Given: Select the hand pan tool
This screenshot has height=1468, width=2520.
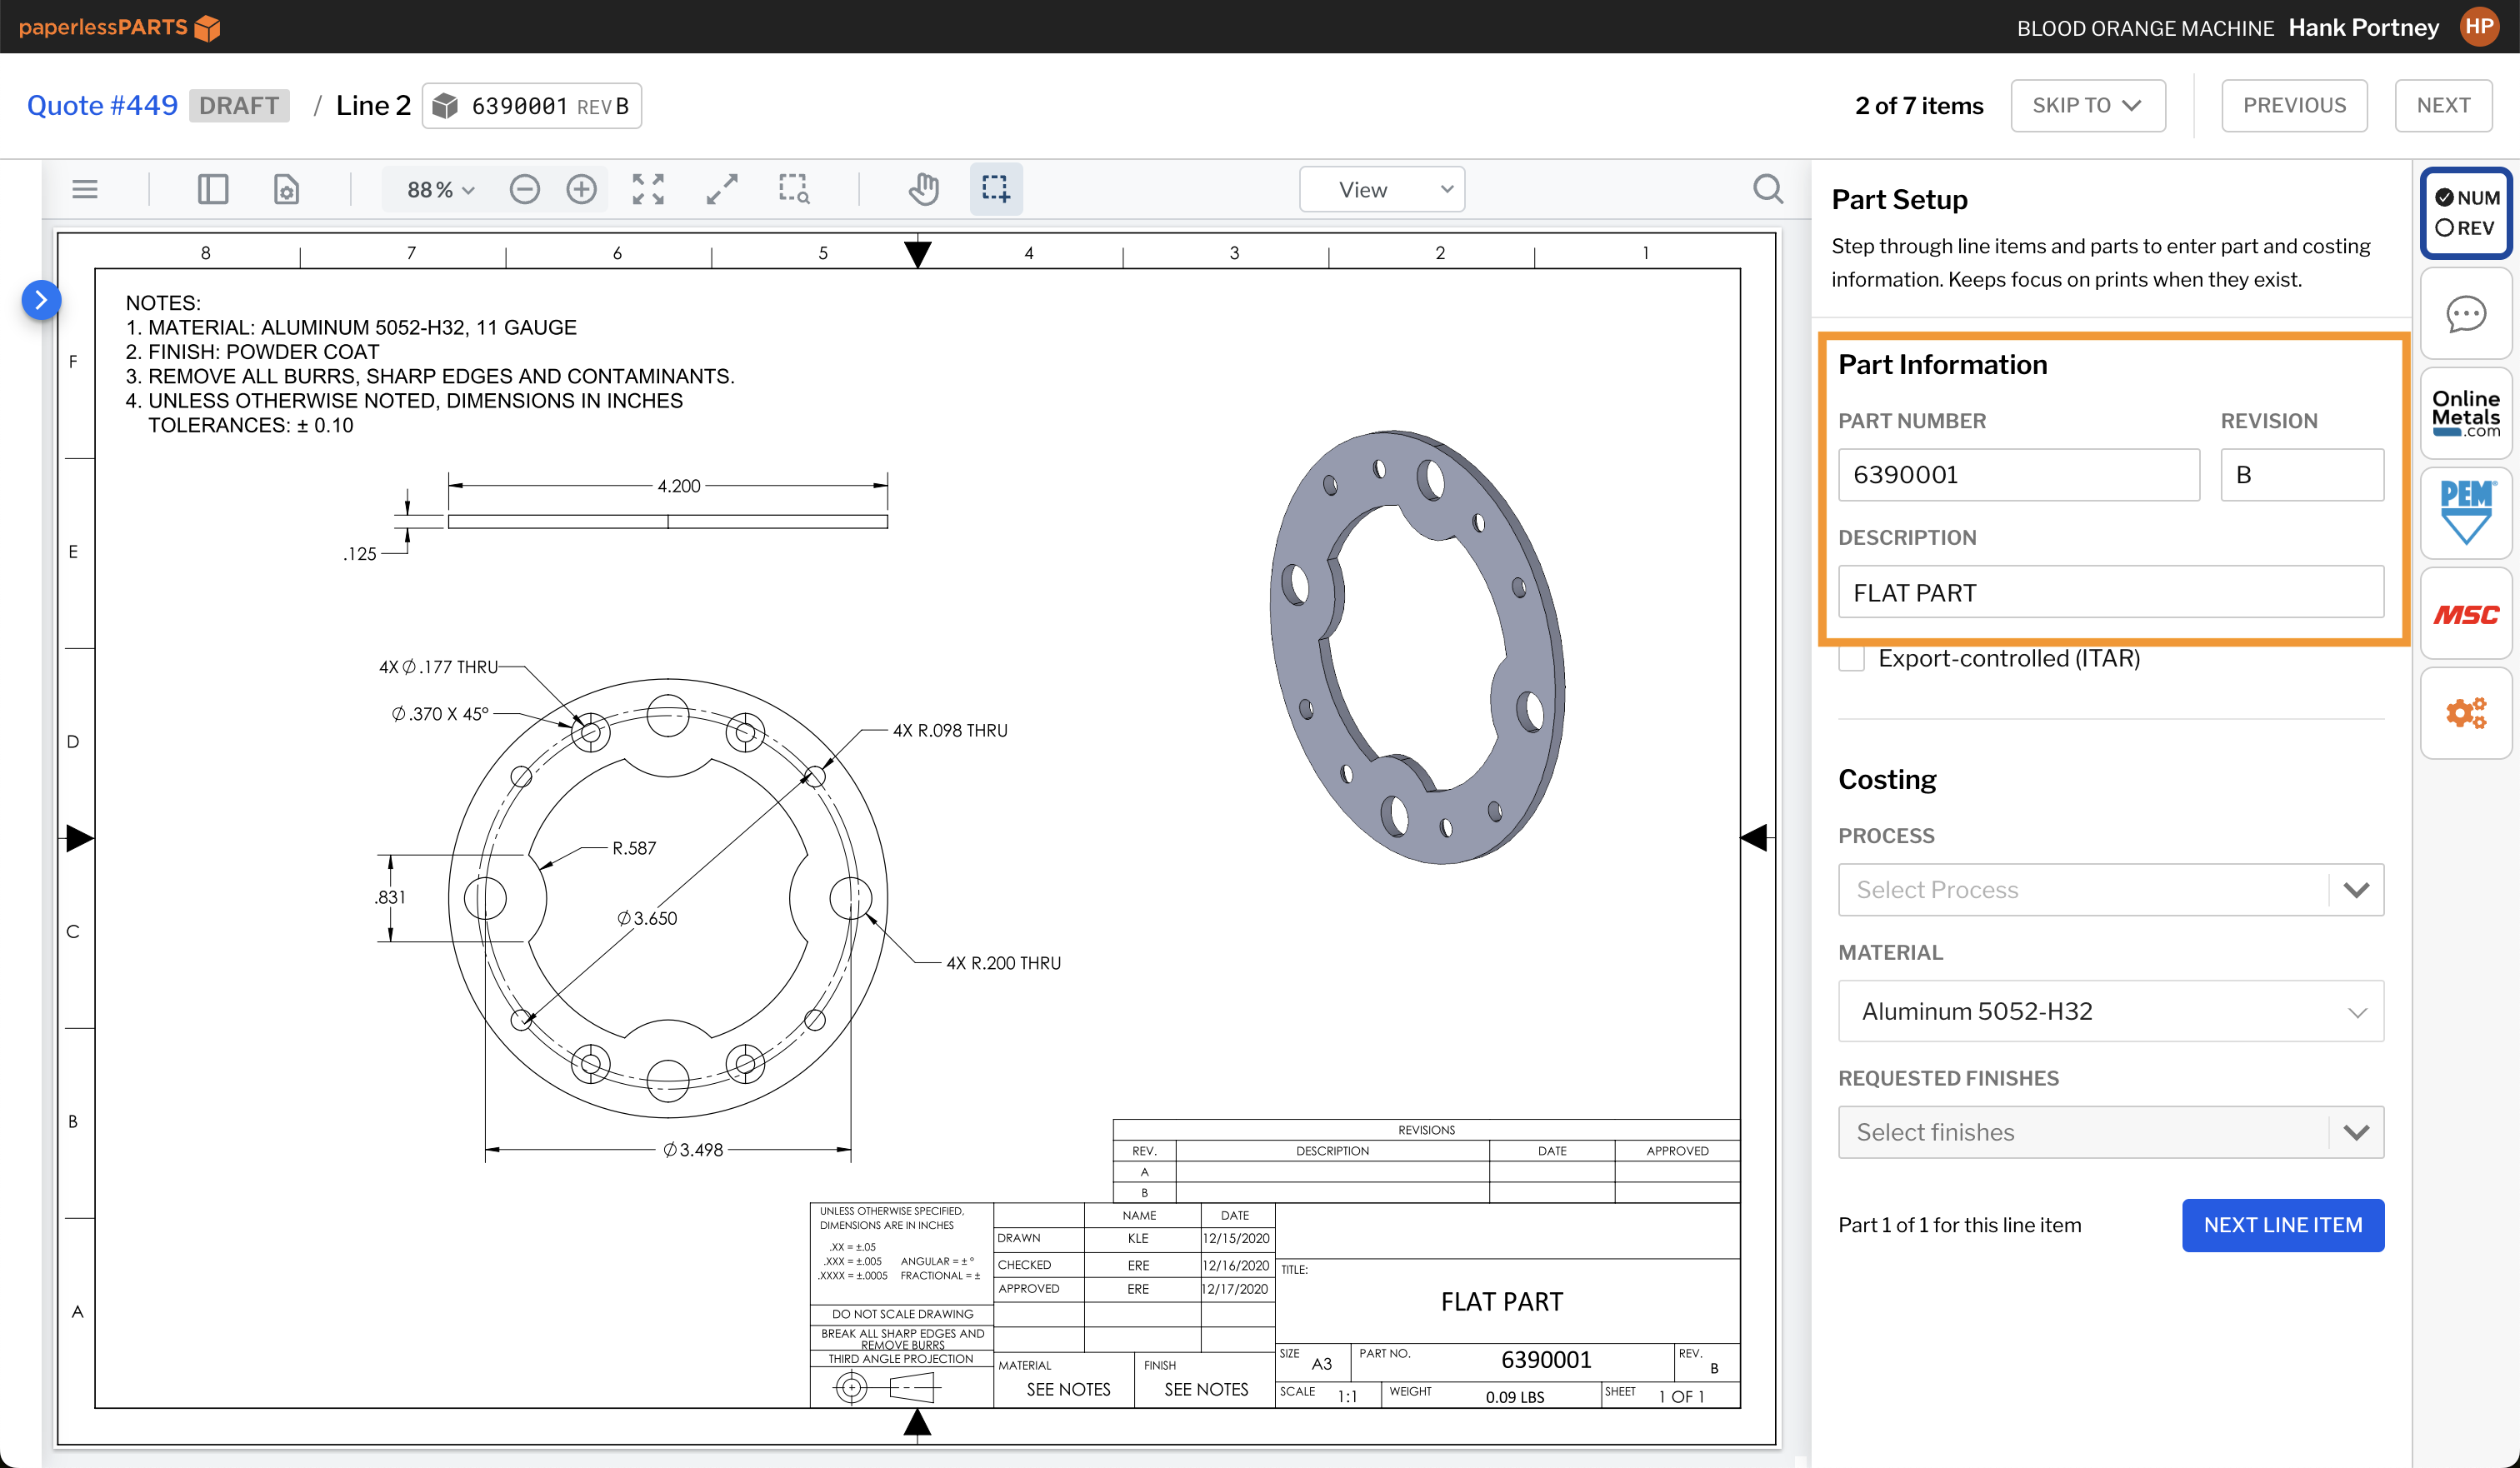Looking at the screenshot, I should pos(923,189).
